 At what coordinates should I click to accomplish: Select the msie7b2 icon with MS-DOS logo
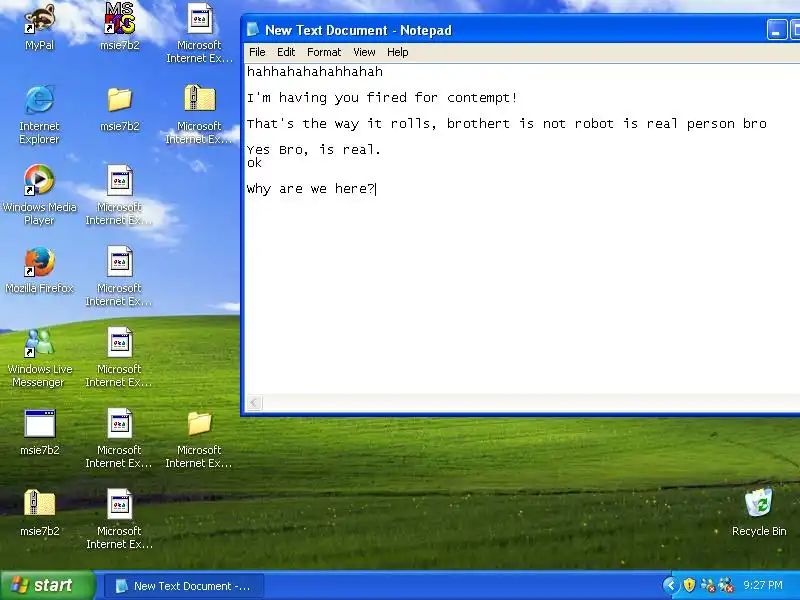[119, 27]
